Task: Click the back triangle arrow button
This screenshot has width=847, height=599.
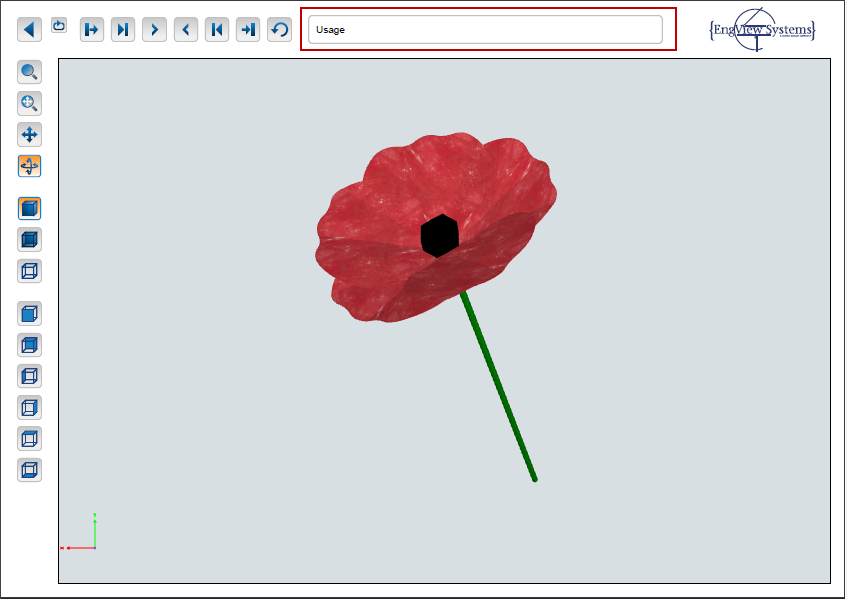Action: point(29,30)
